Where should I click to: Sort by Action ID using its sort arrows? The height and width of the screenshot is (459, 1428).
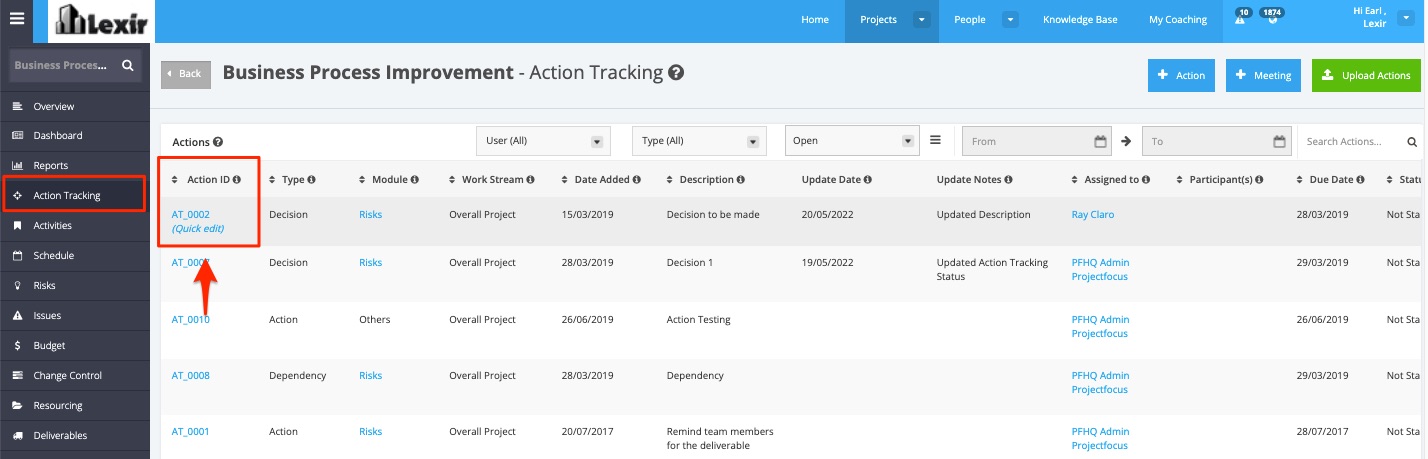176,180
